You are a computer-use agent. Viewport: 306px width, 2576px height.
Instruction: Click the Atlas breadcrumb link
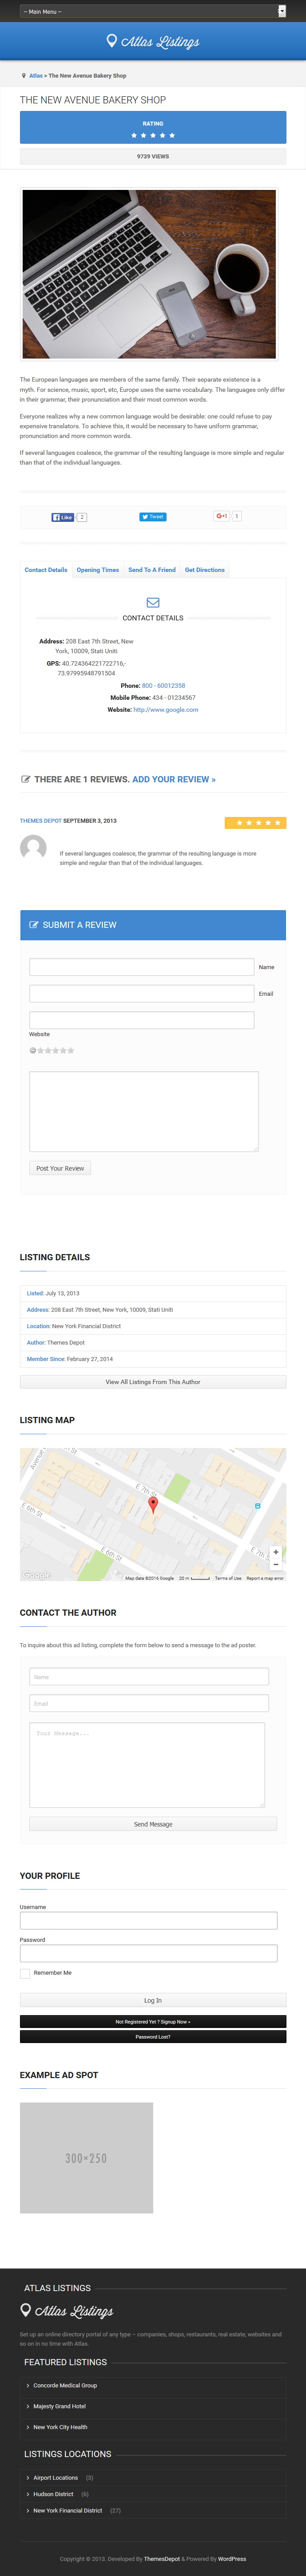coord(36,75)
